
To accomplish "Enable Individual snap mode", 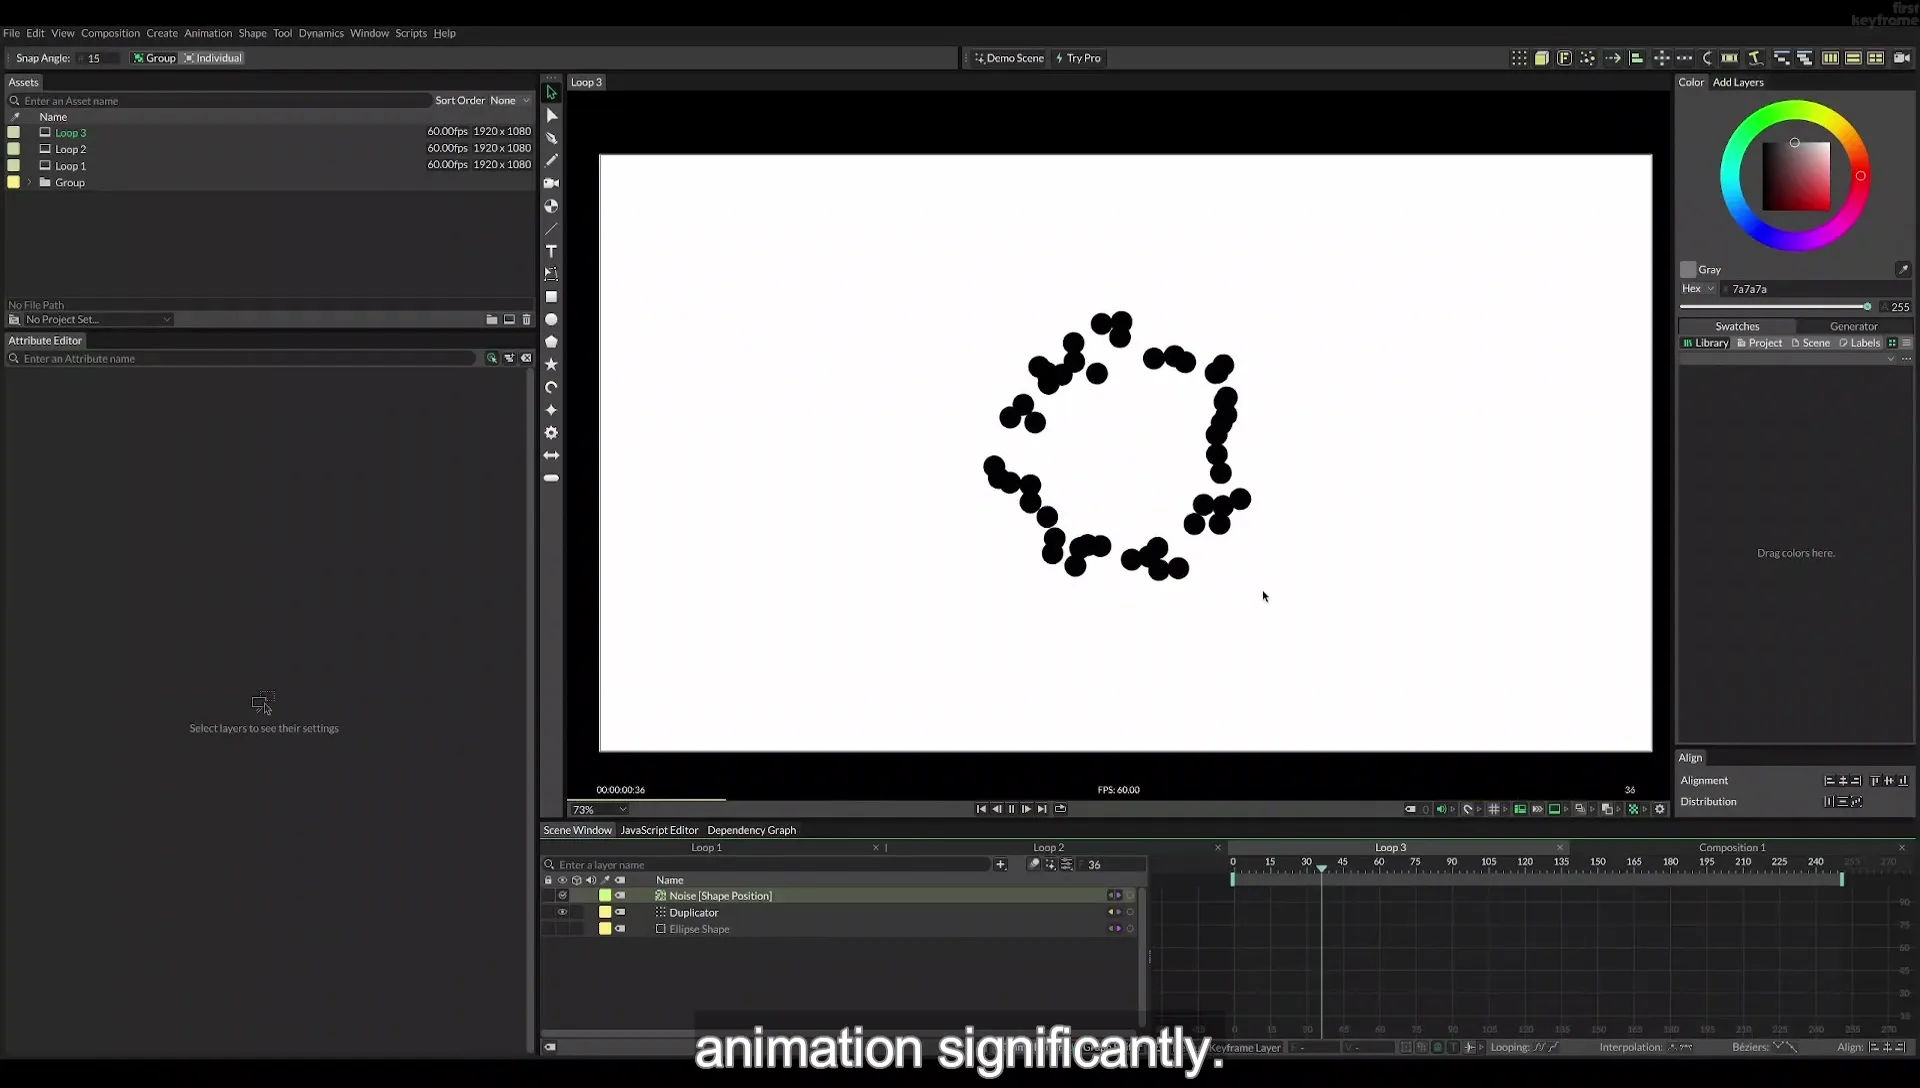I will [213, 58].
